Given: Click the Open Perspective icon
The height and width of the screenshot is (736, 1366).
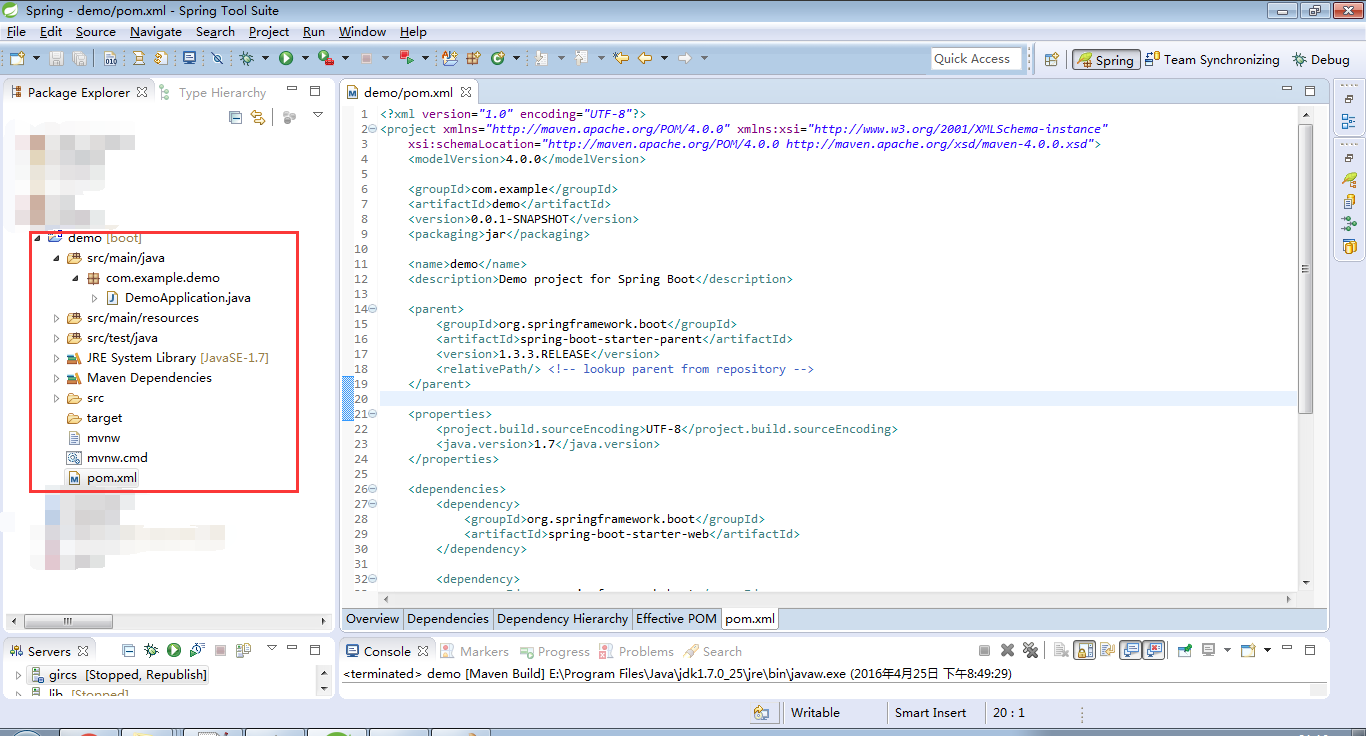Looking at the screenshot, I should [1051, 60].
